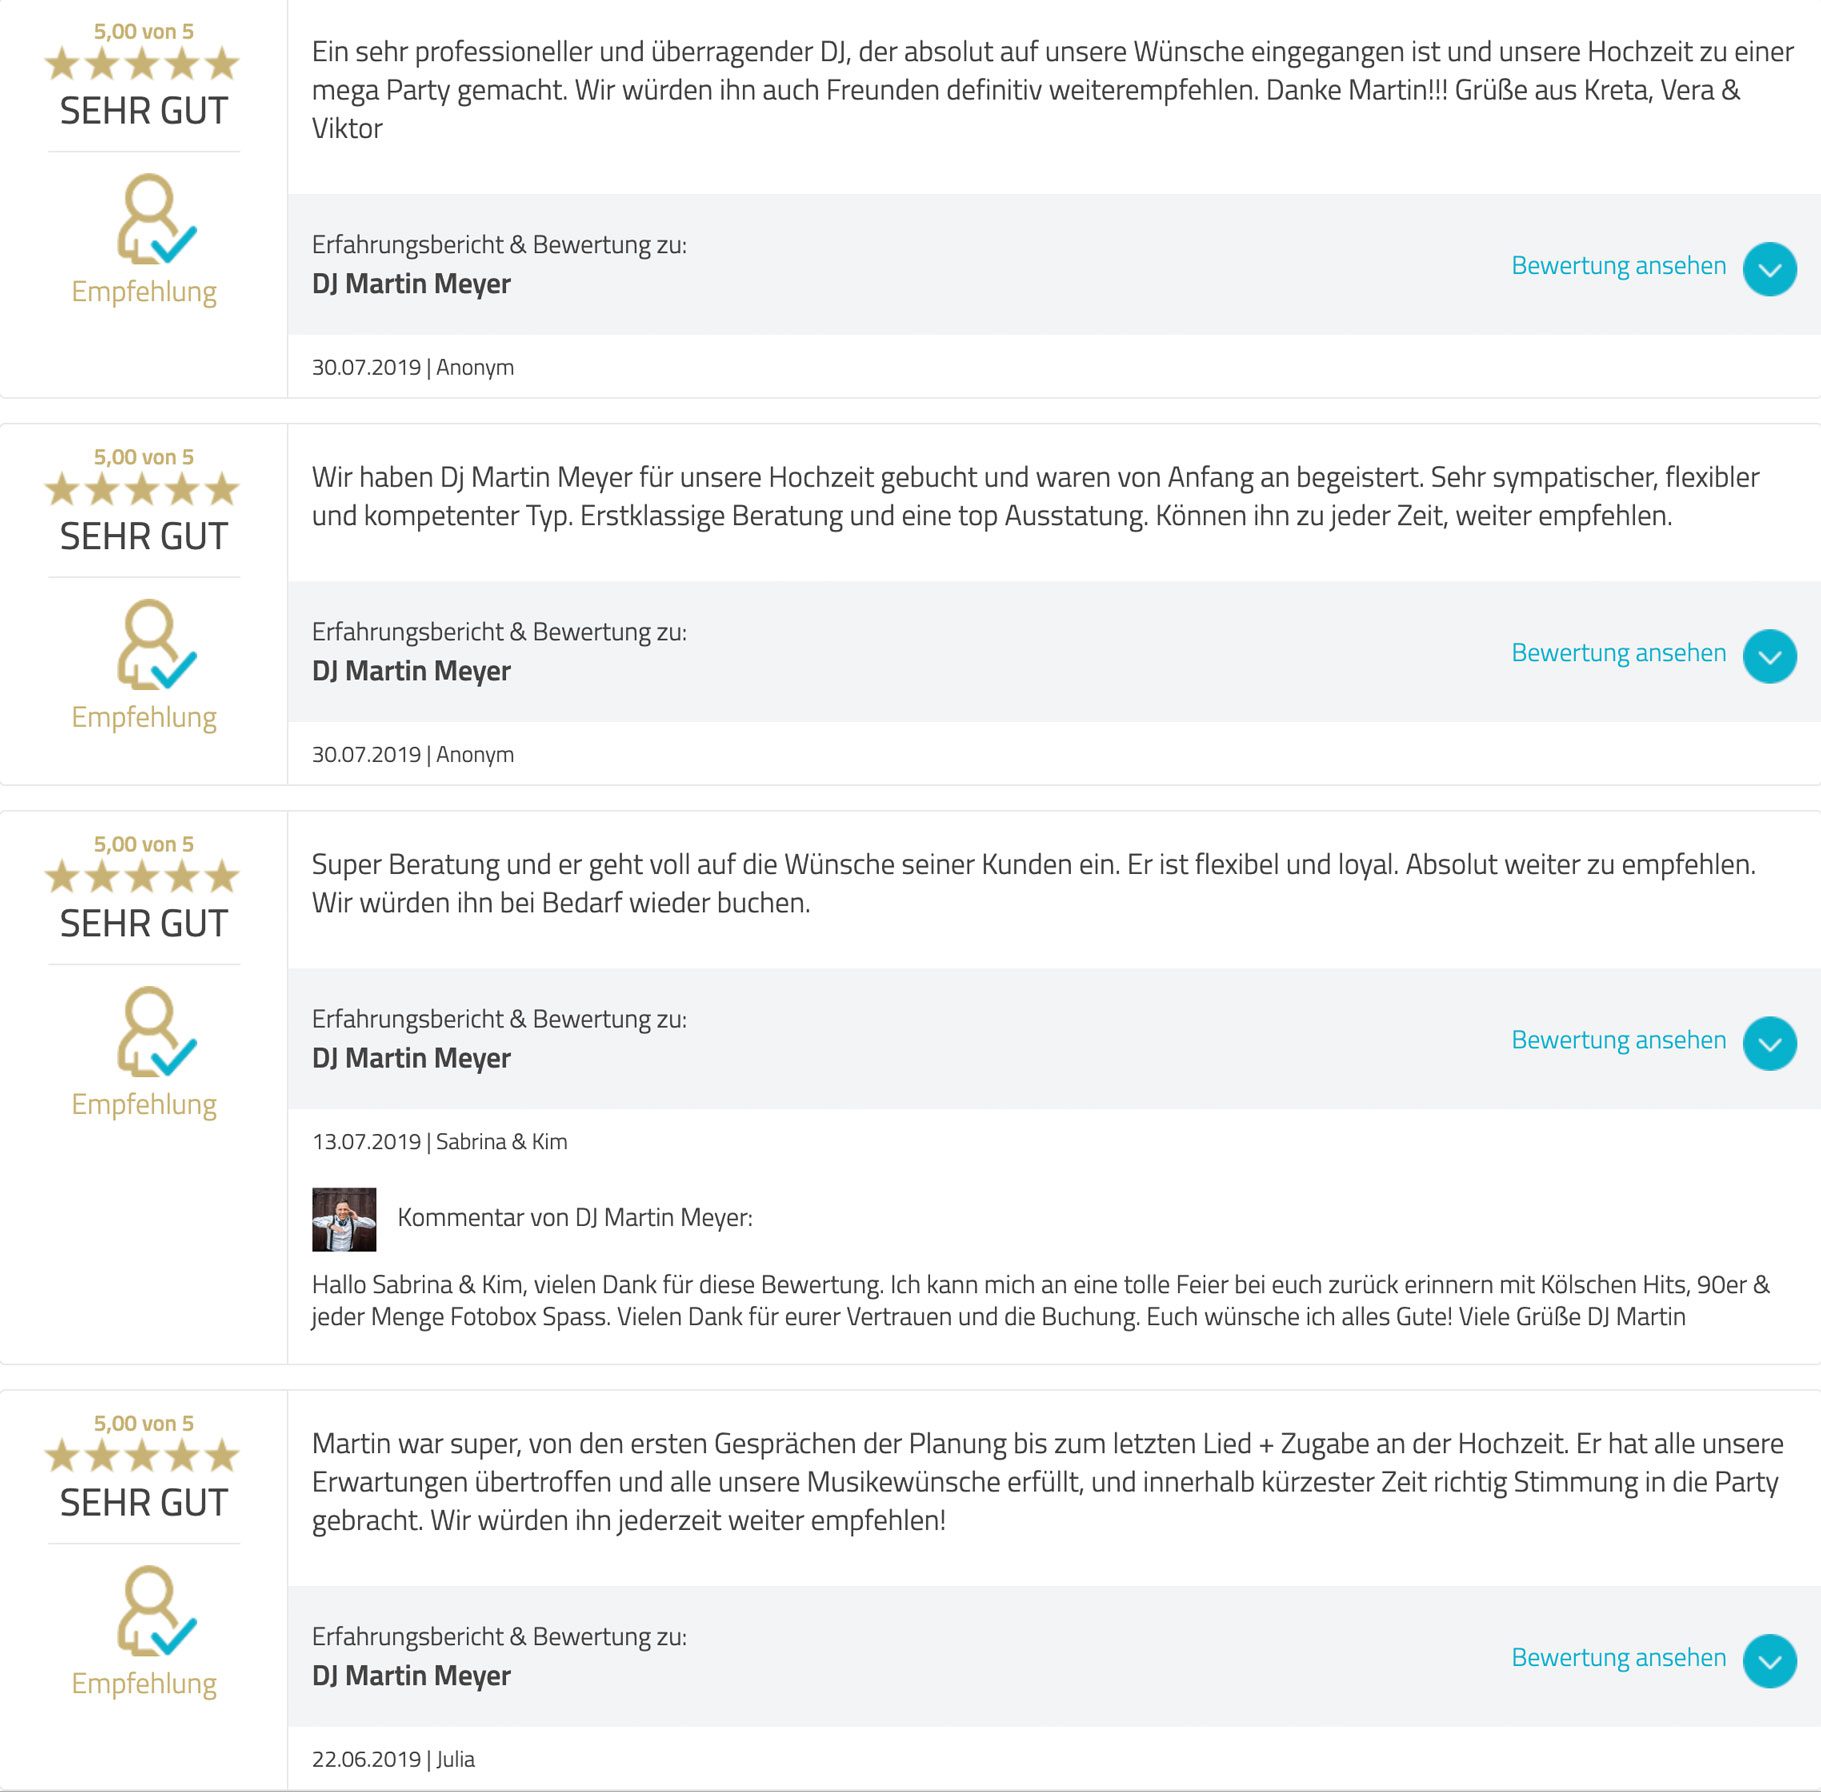Open 'Bewertung ansehen' link in the second review
Image resolution: width=1821 pixels, height=1792 pixels.
1618,653
